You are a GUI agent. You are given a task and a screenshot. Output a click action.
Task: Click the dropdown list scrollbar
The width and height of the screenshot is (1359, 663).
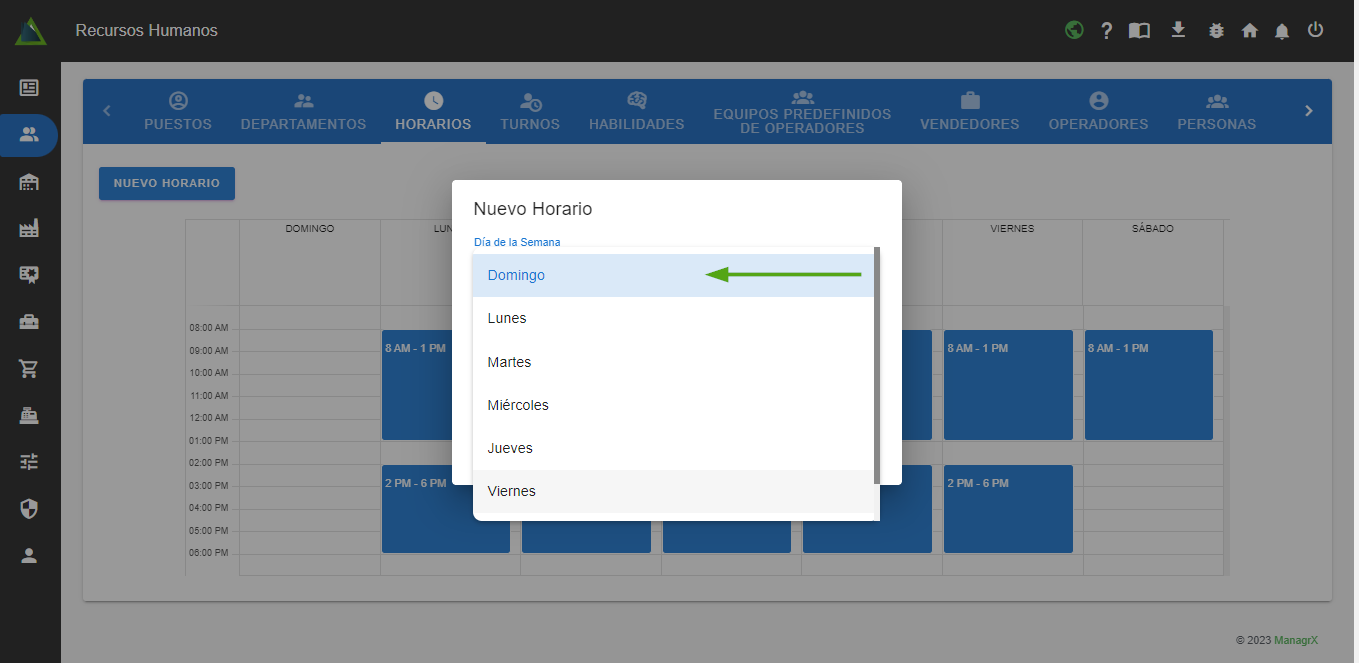(877, 365)
